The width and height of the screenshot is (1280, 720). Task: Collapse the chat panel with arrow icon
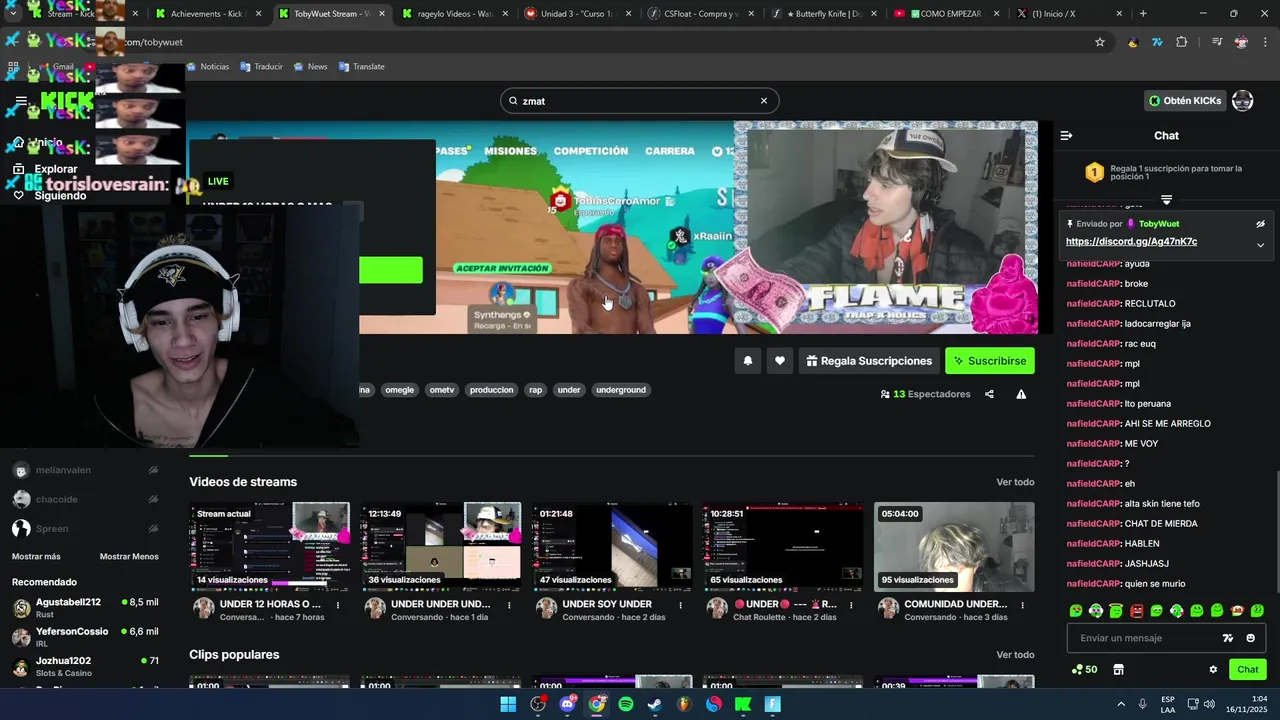pyautogui.click(x=1066, y=135)
